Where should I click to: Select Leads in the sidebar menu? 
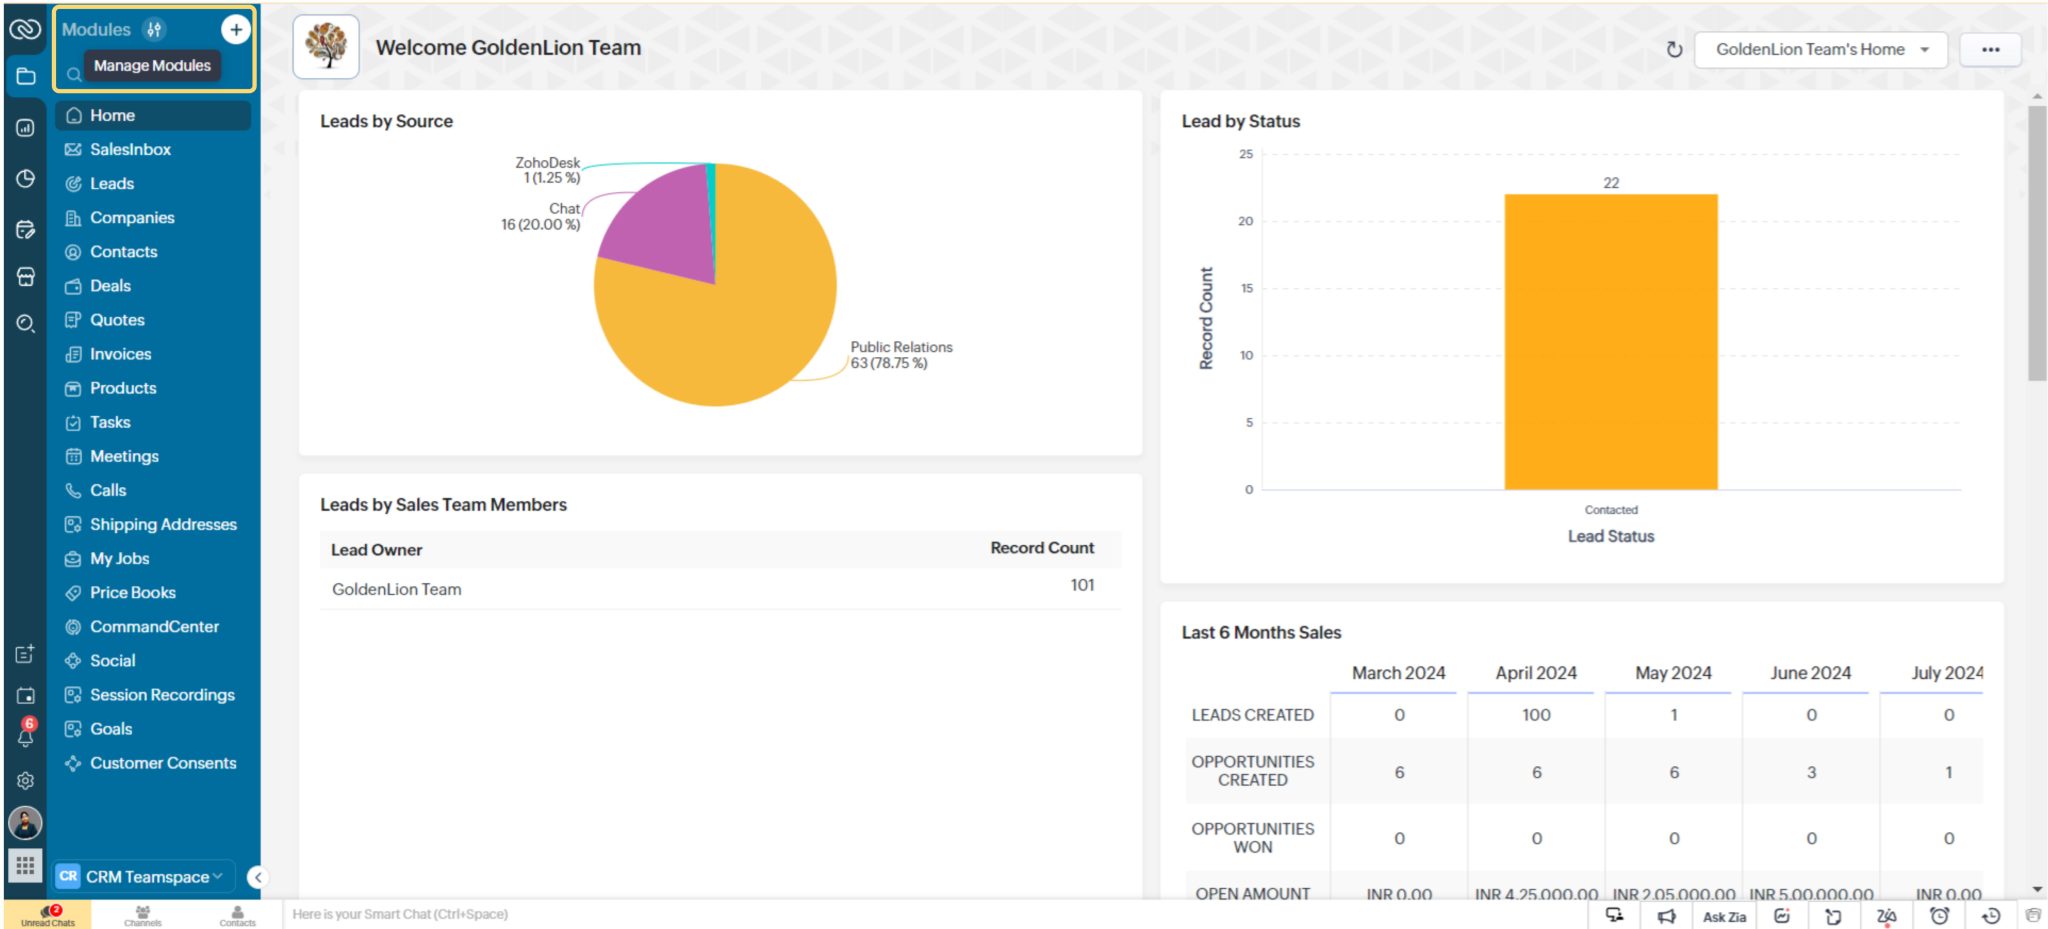pyautogui.click(x=113, y=183)
